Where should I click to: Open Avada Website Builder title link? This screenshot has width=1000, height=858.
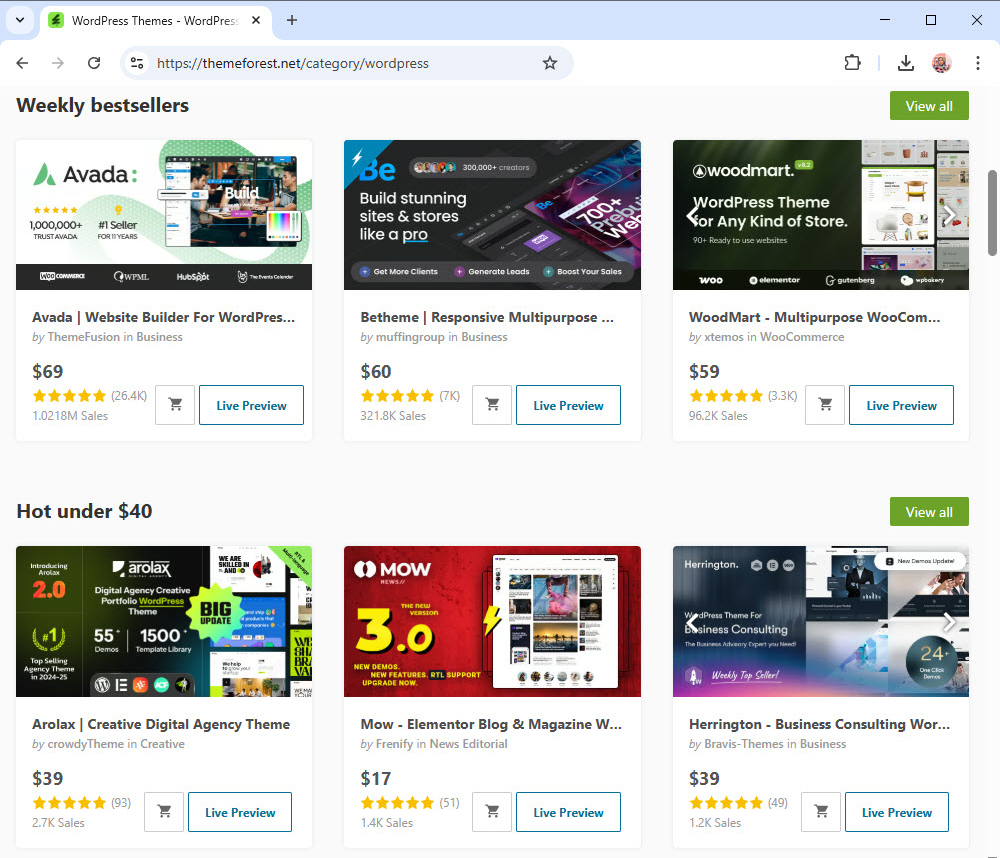click(163, 317)
